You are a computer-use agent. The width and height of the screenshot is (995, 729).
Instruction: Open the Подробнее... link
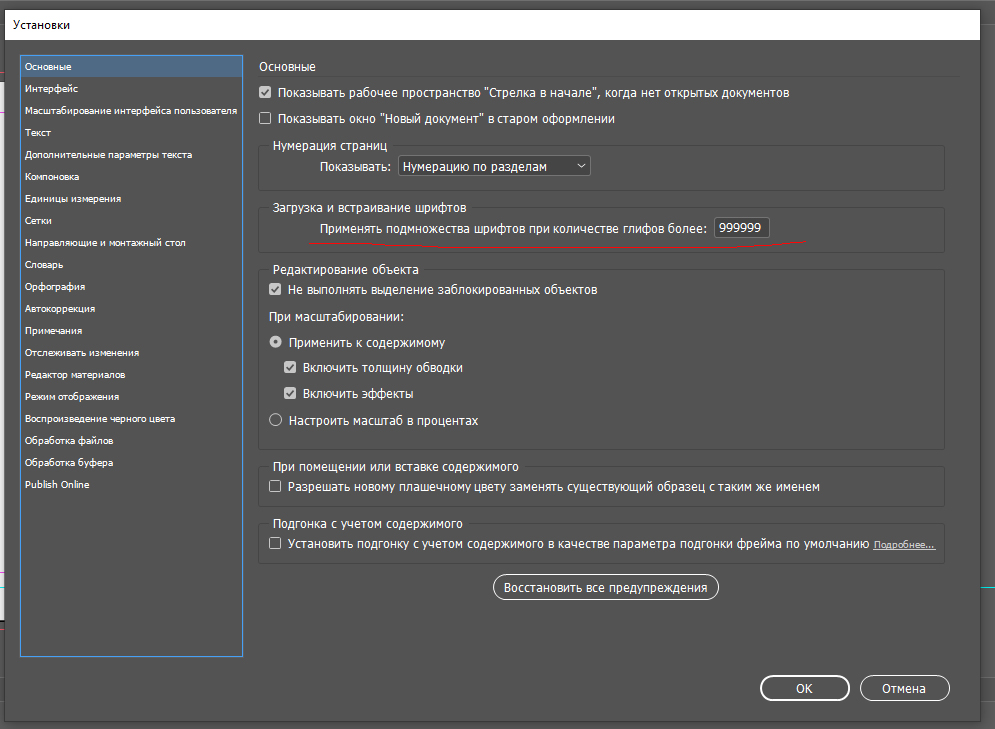click(x=904, y=545)
